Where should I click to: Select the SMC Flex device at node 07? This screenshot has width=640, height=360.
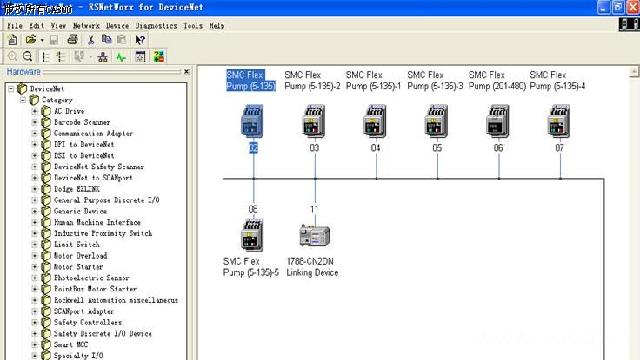coord(559,121)
